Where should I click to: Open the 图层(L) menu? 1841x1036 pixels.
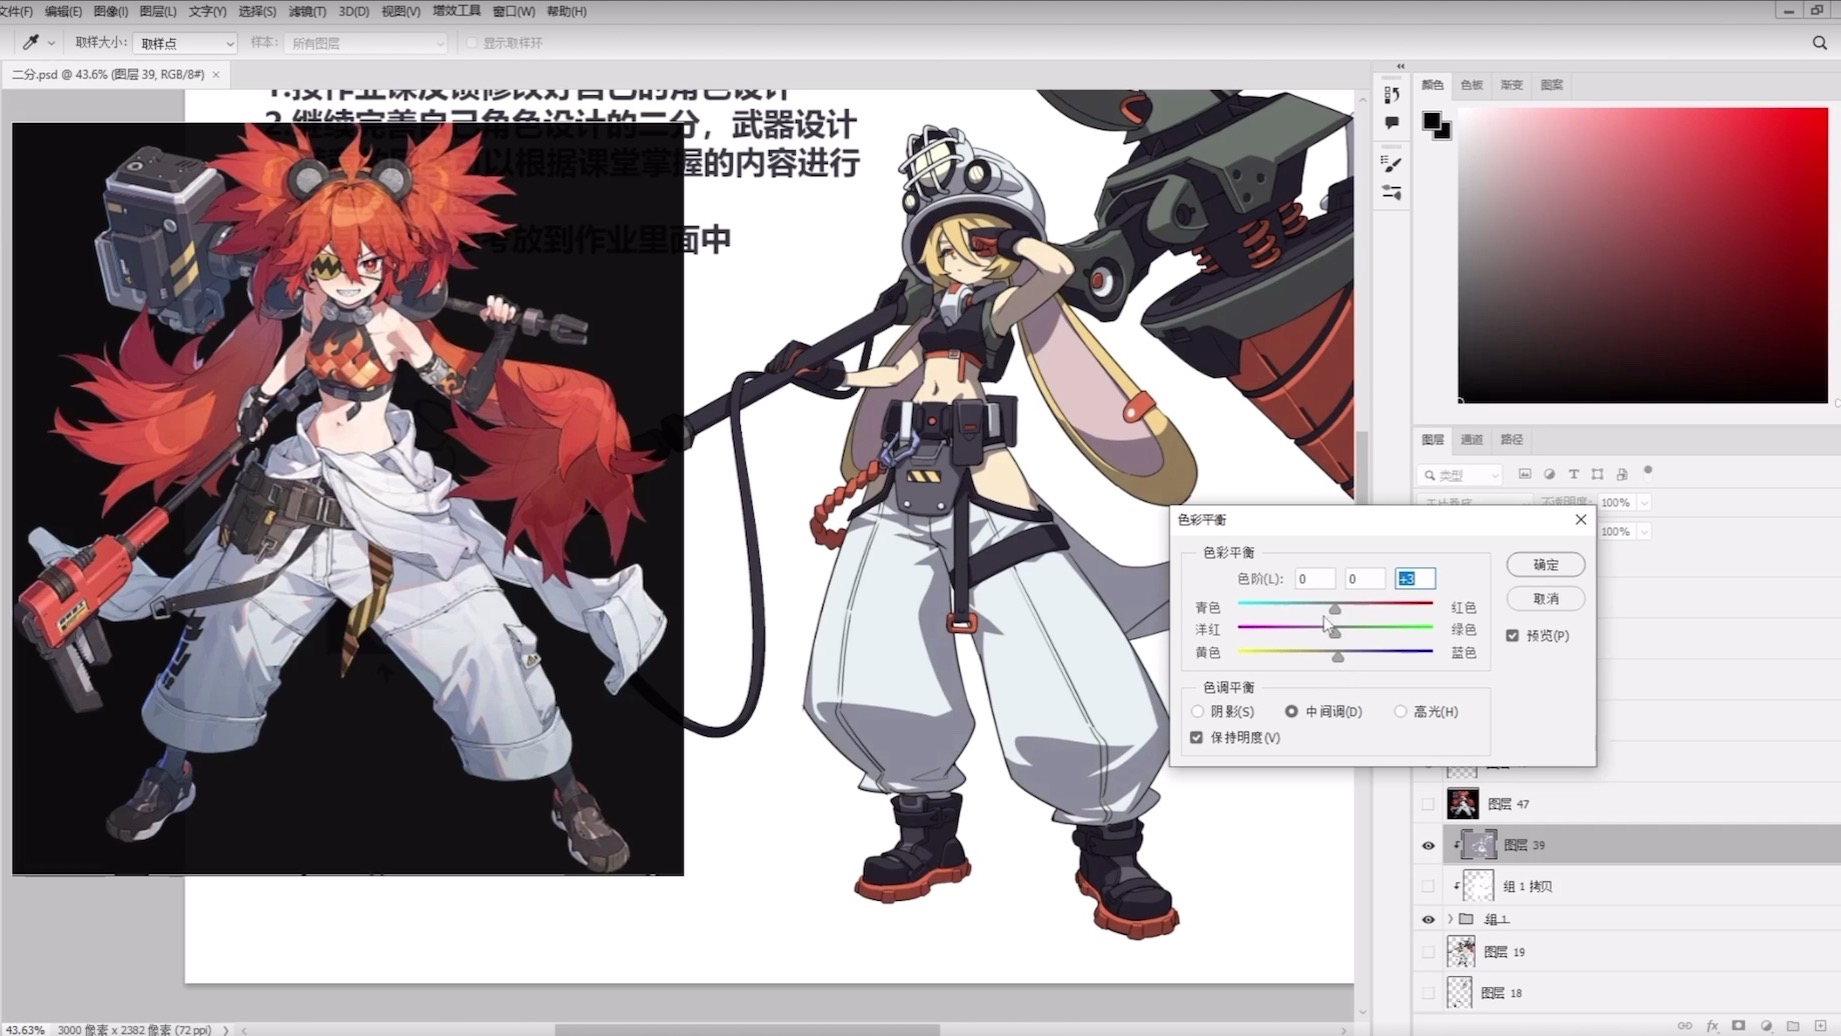[x=157, y=11]
